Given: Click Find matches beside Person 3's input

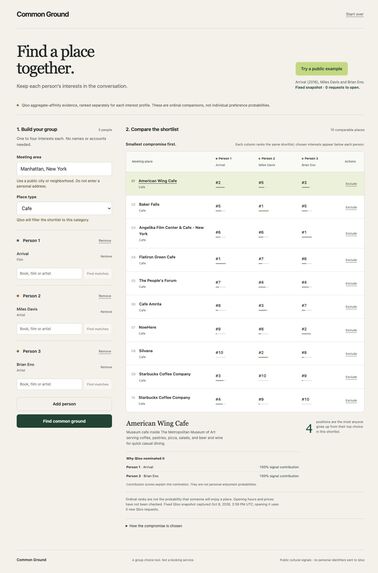Looking at the screenshot, I should click(x=98, y=384).
